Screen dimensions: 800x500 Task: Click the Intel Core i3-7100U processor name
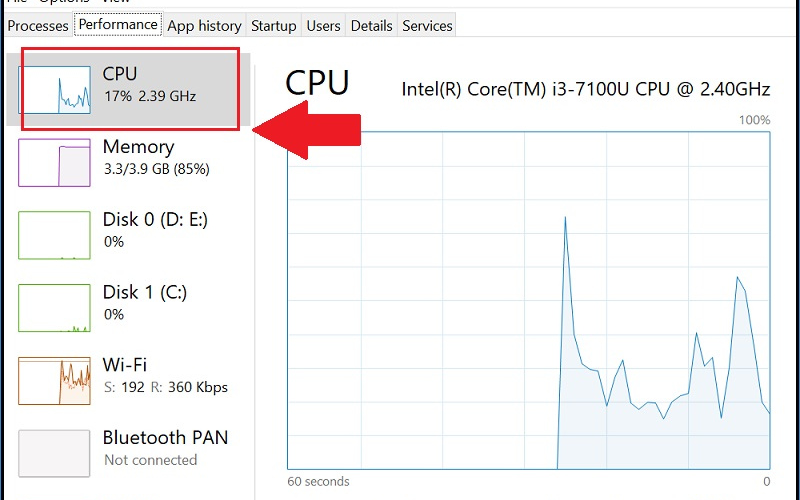[585, 89]
